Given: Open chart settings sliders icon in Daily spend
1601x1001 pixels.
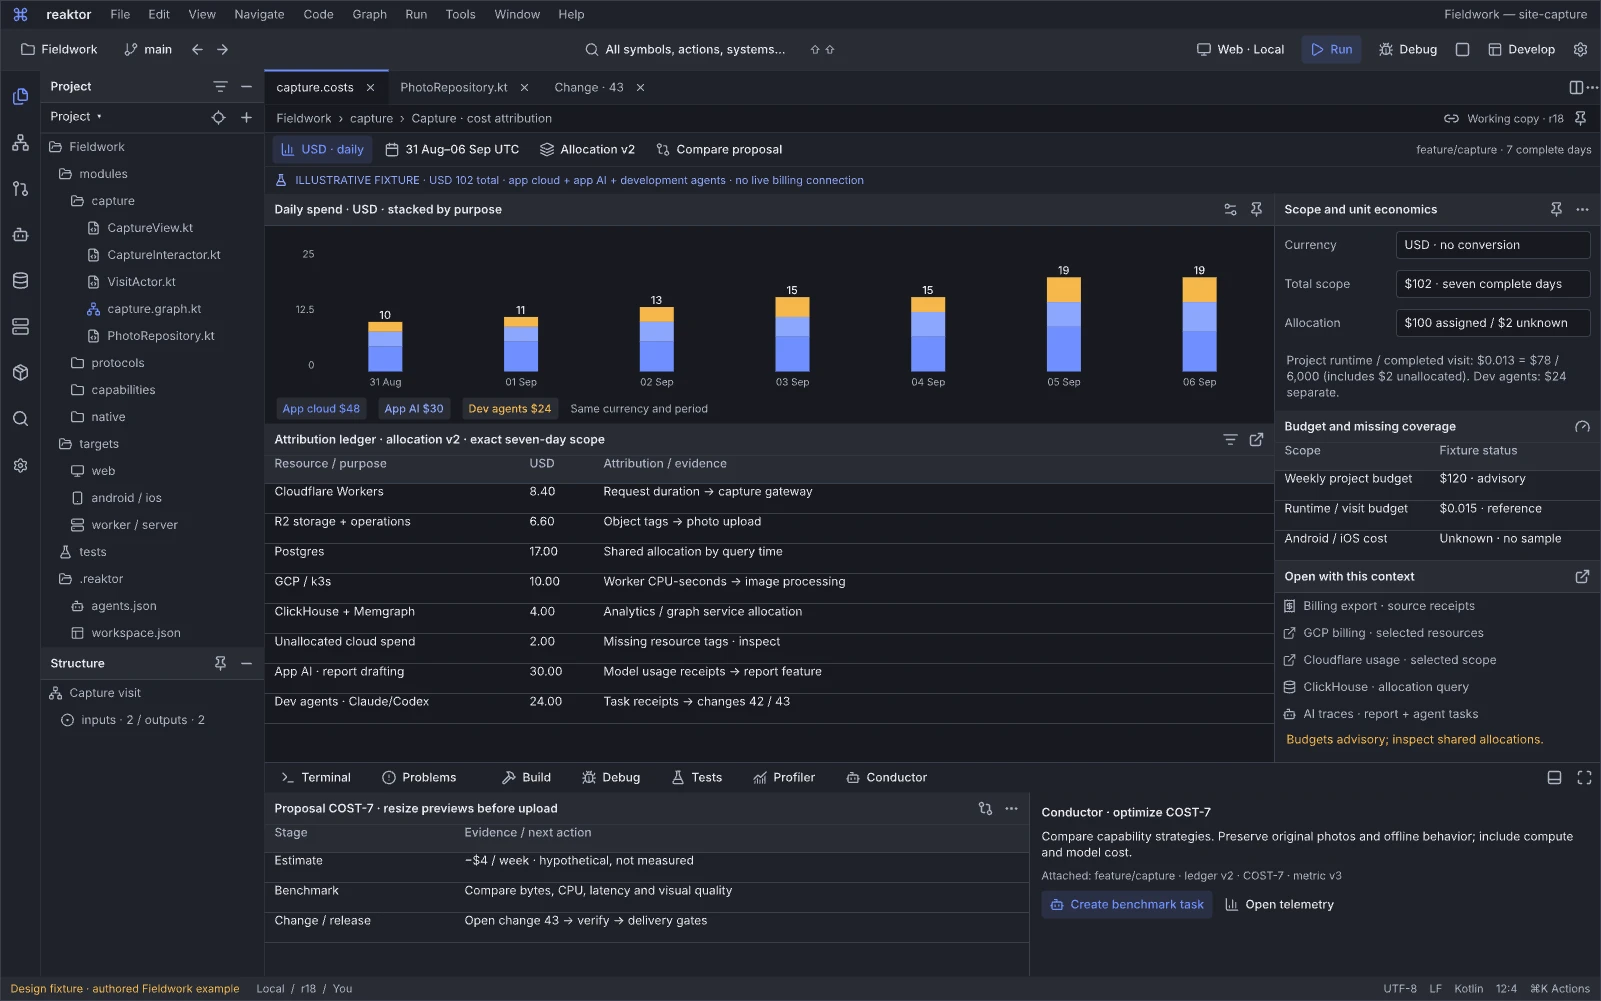Looking at the screenshot, I should tap(1230, 209).
